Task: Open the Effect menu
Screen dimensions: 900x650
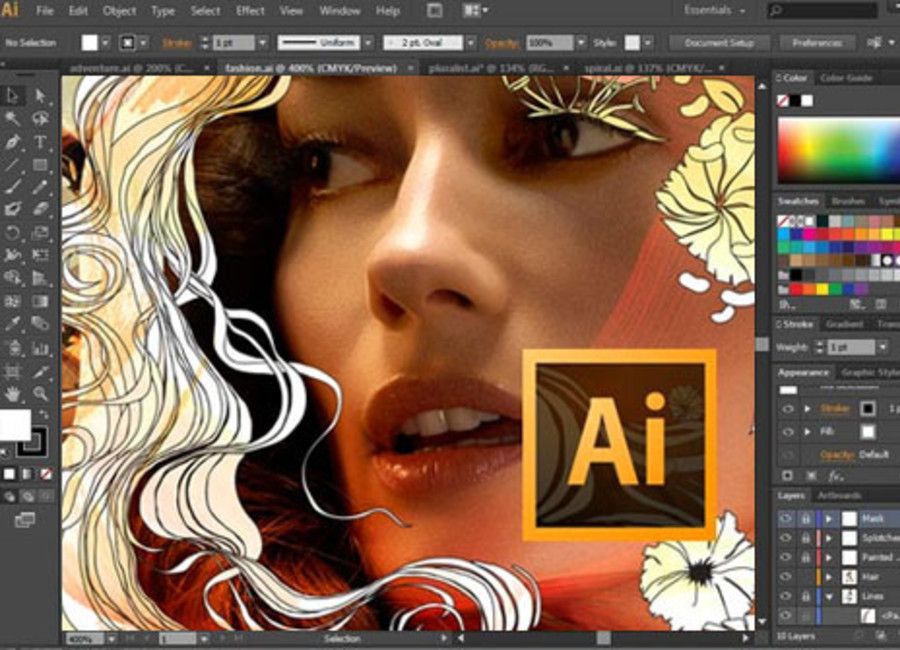Action: point(250,11)
